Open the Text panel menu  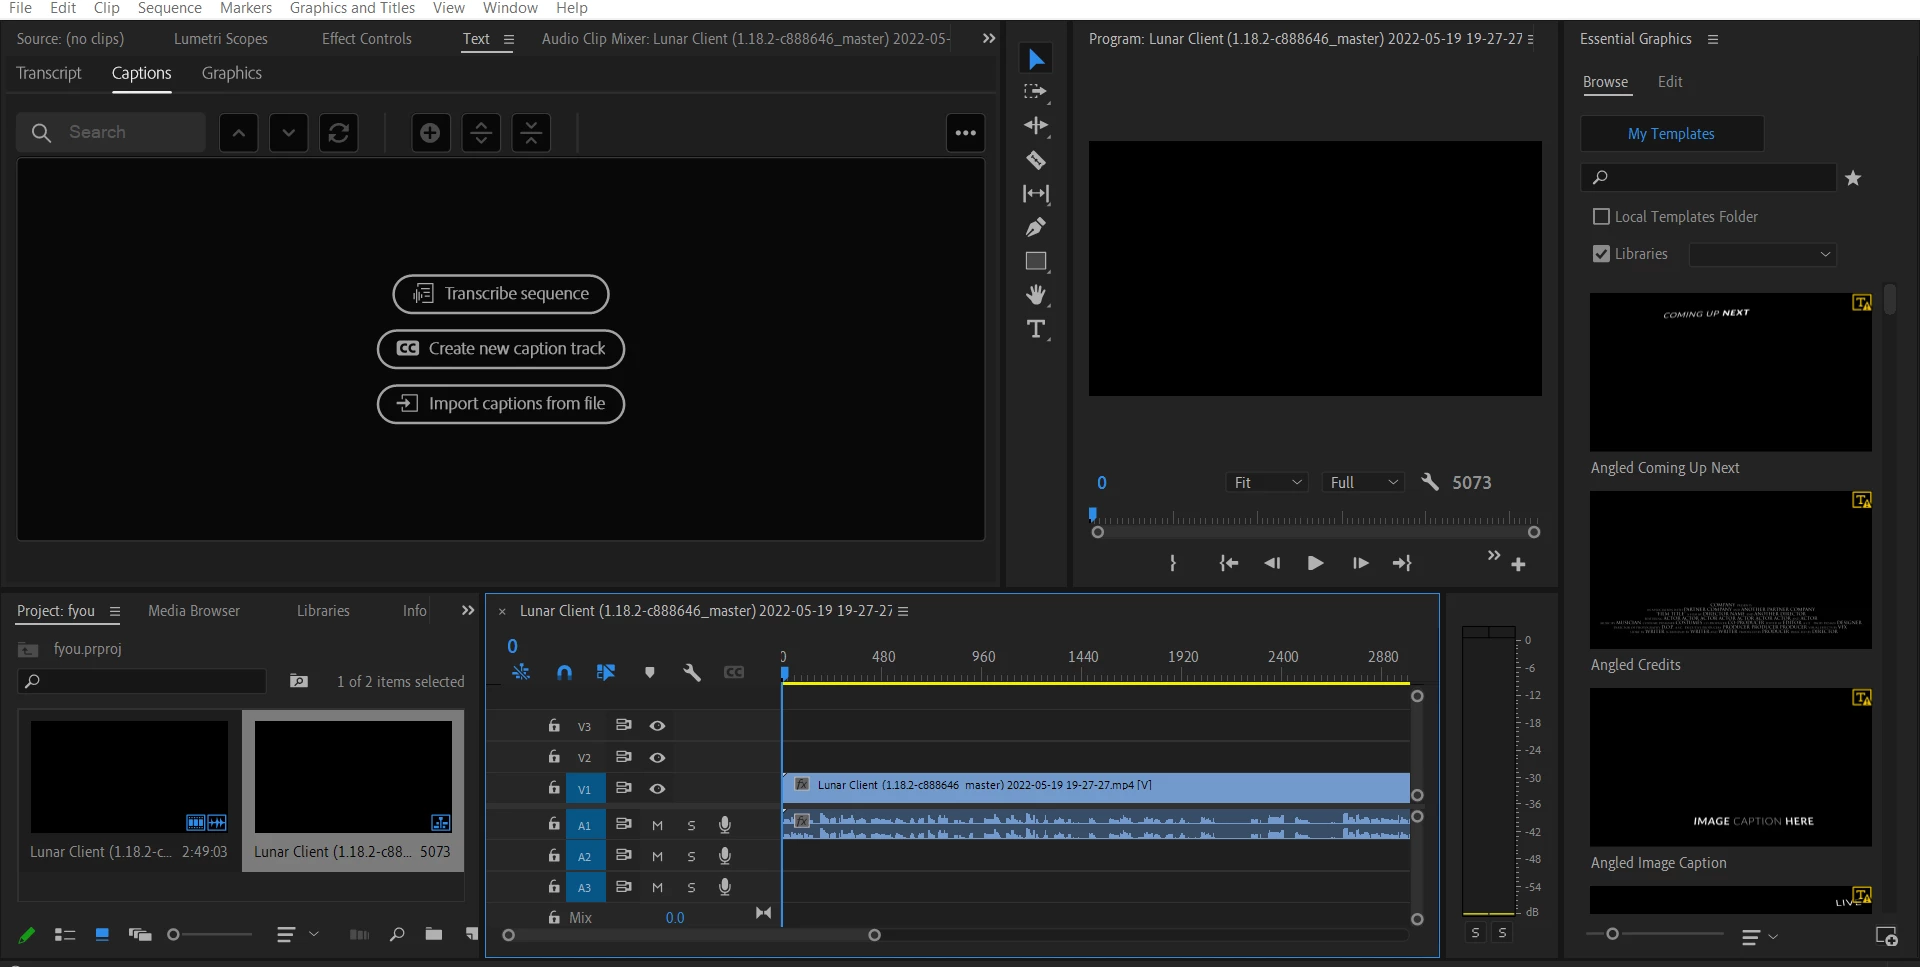click(x=509, y=40)
